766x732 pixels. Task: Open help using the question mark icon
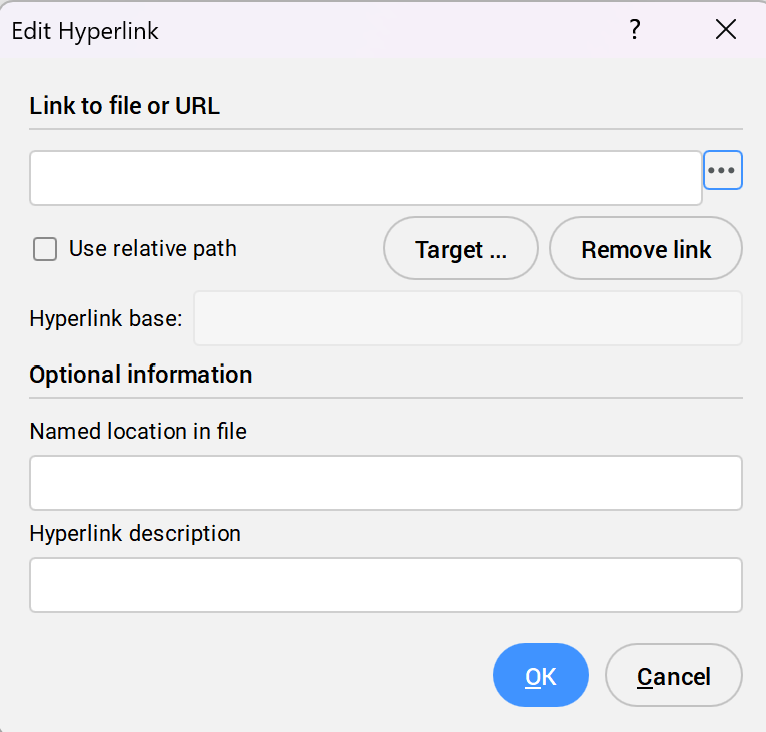click(634, 30)
